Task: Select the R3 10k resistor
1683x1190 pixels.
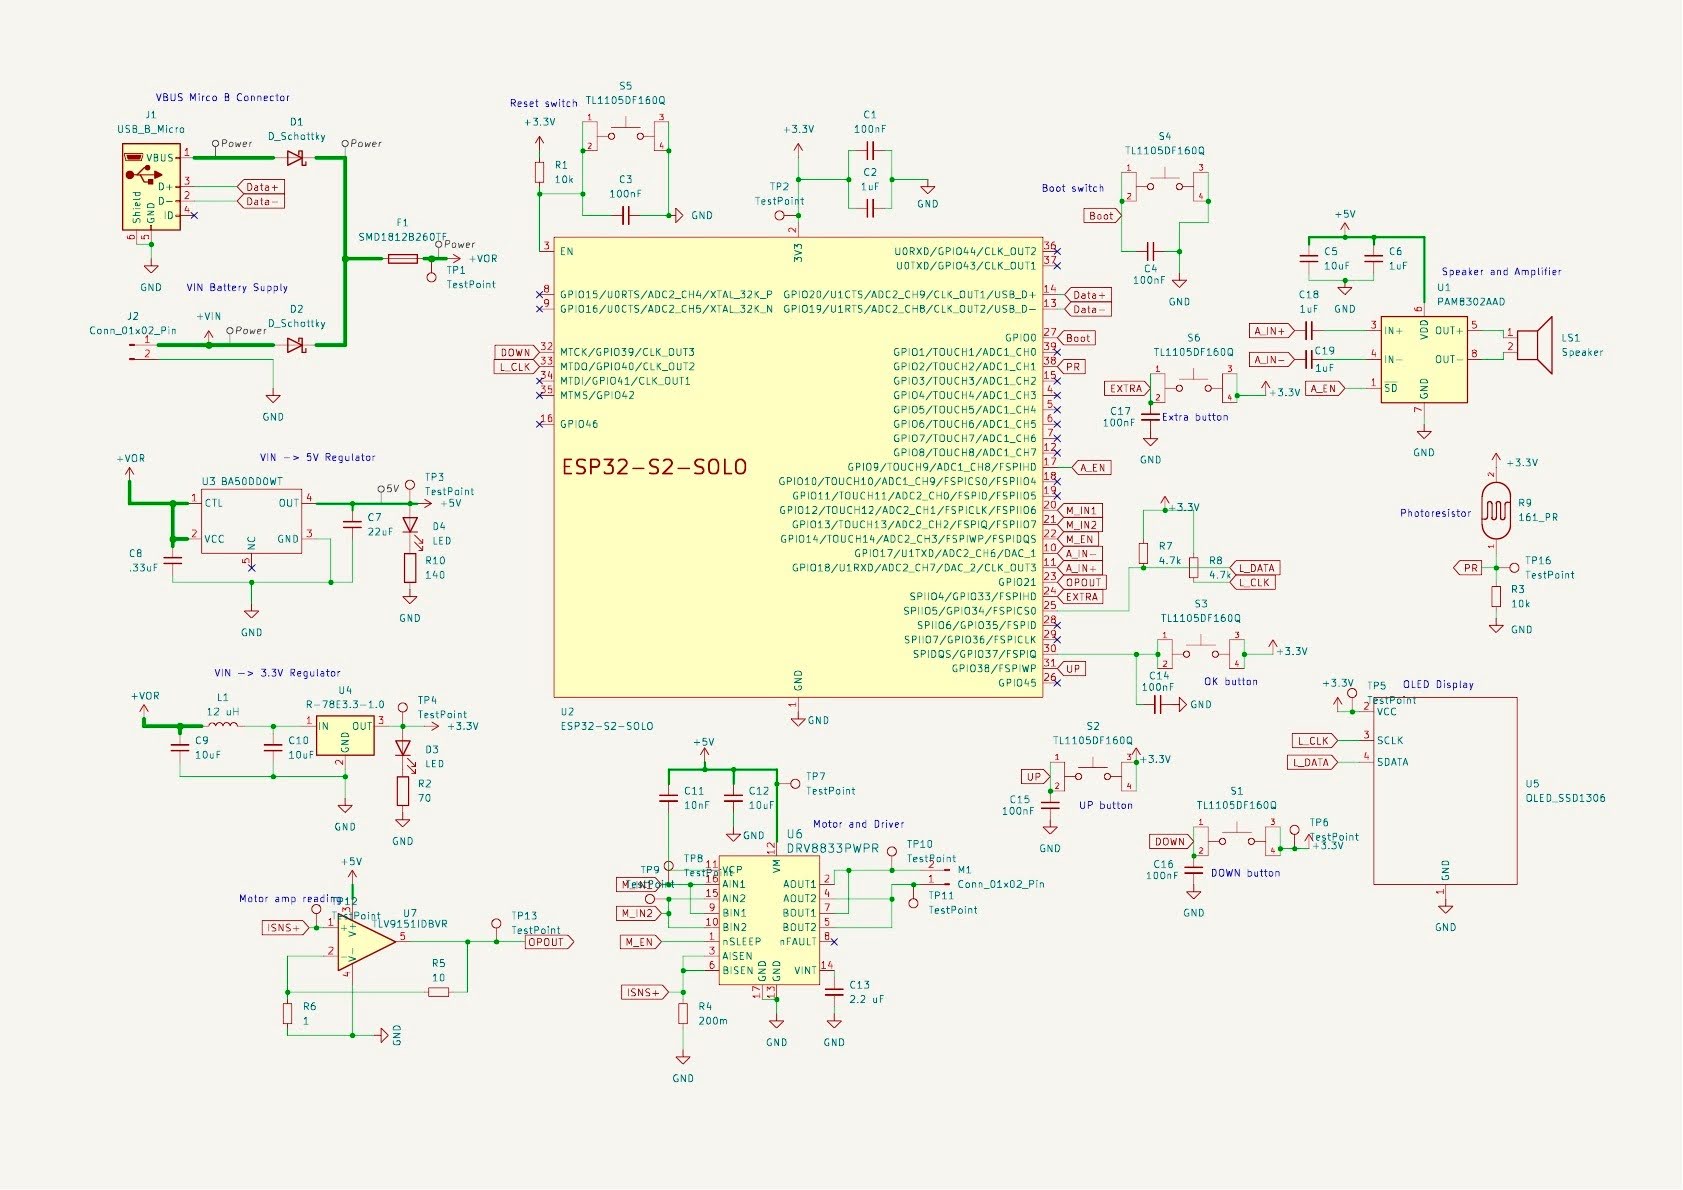Action: [x=1495, y=597]
